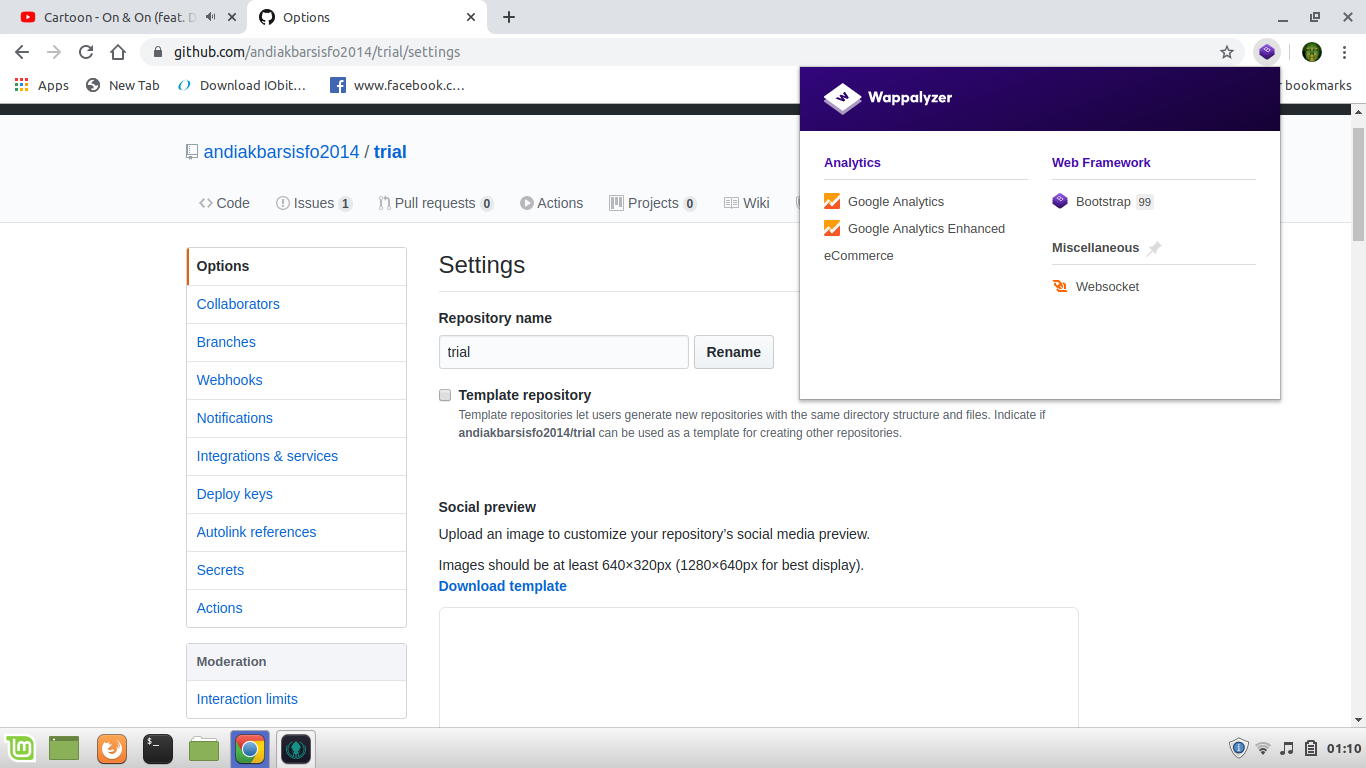The image size is (1366, 768).
Task: Click the Download template link
Action: click(503, 586)
